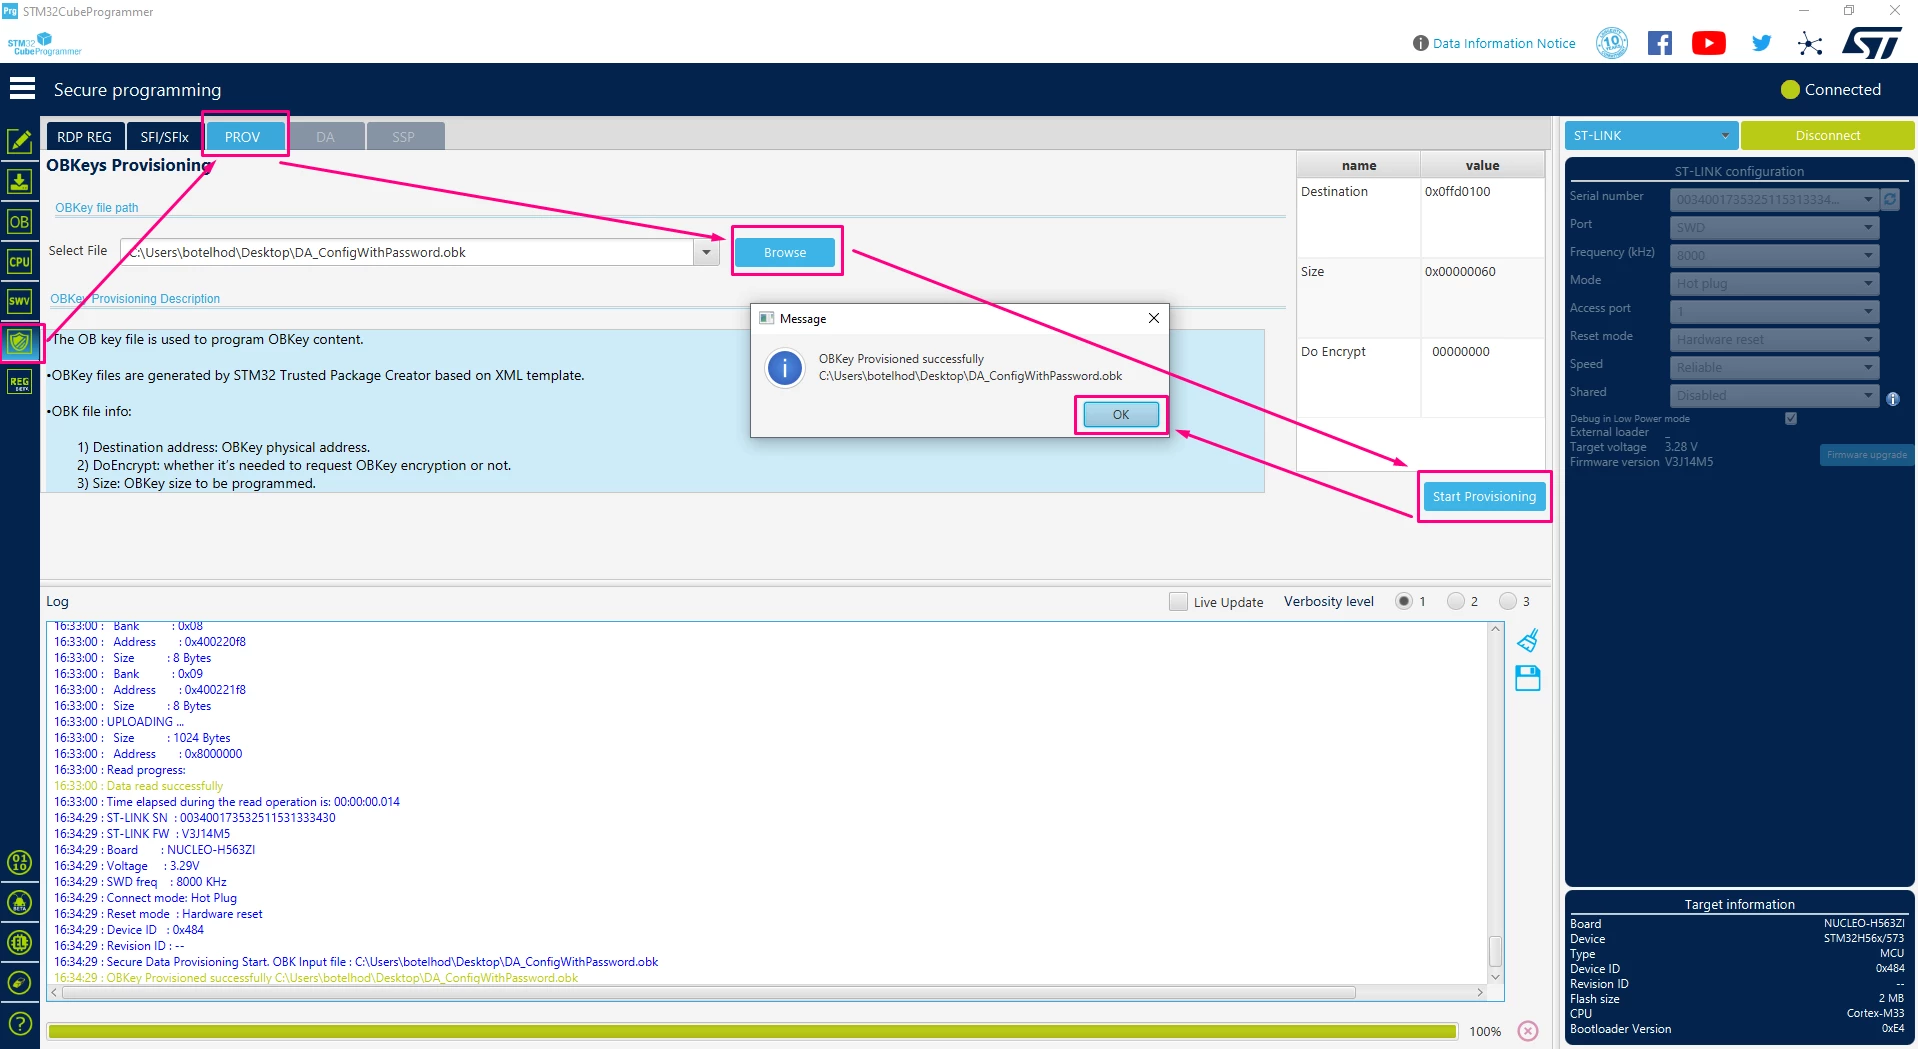Open the CPU sidebar panel icon
The image size is (1918, 1049).
pyautogui.click(x=19, y=261)
